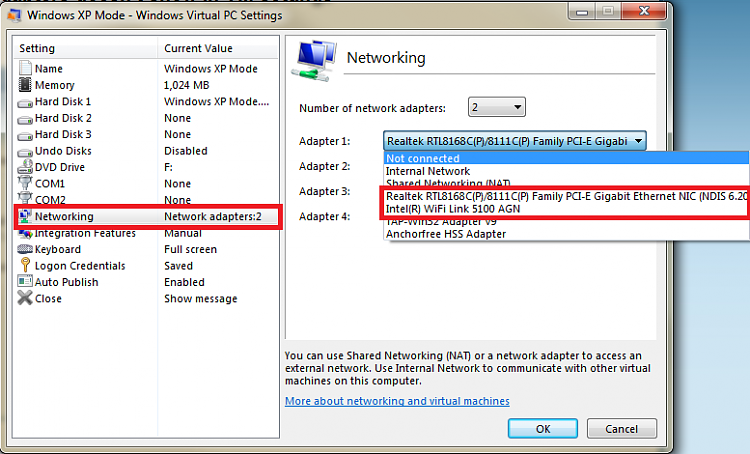Click the OK button
750x454 pixels.
tap(542, 429)
